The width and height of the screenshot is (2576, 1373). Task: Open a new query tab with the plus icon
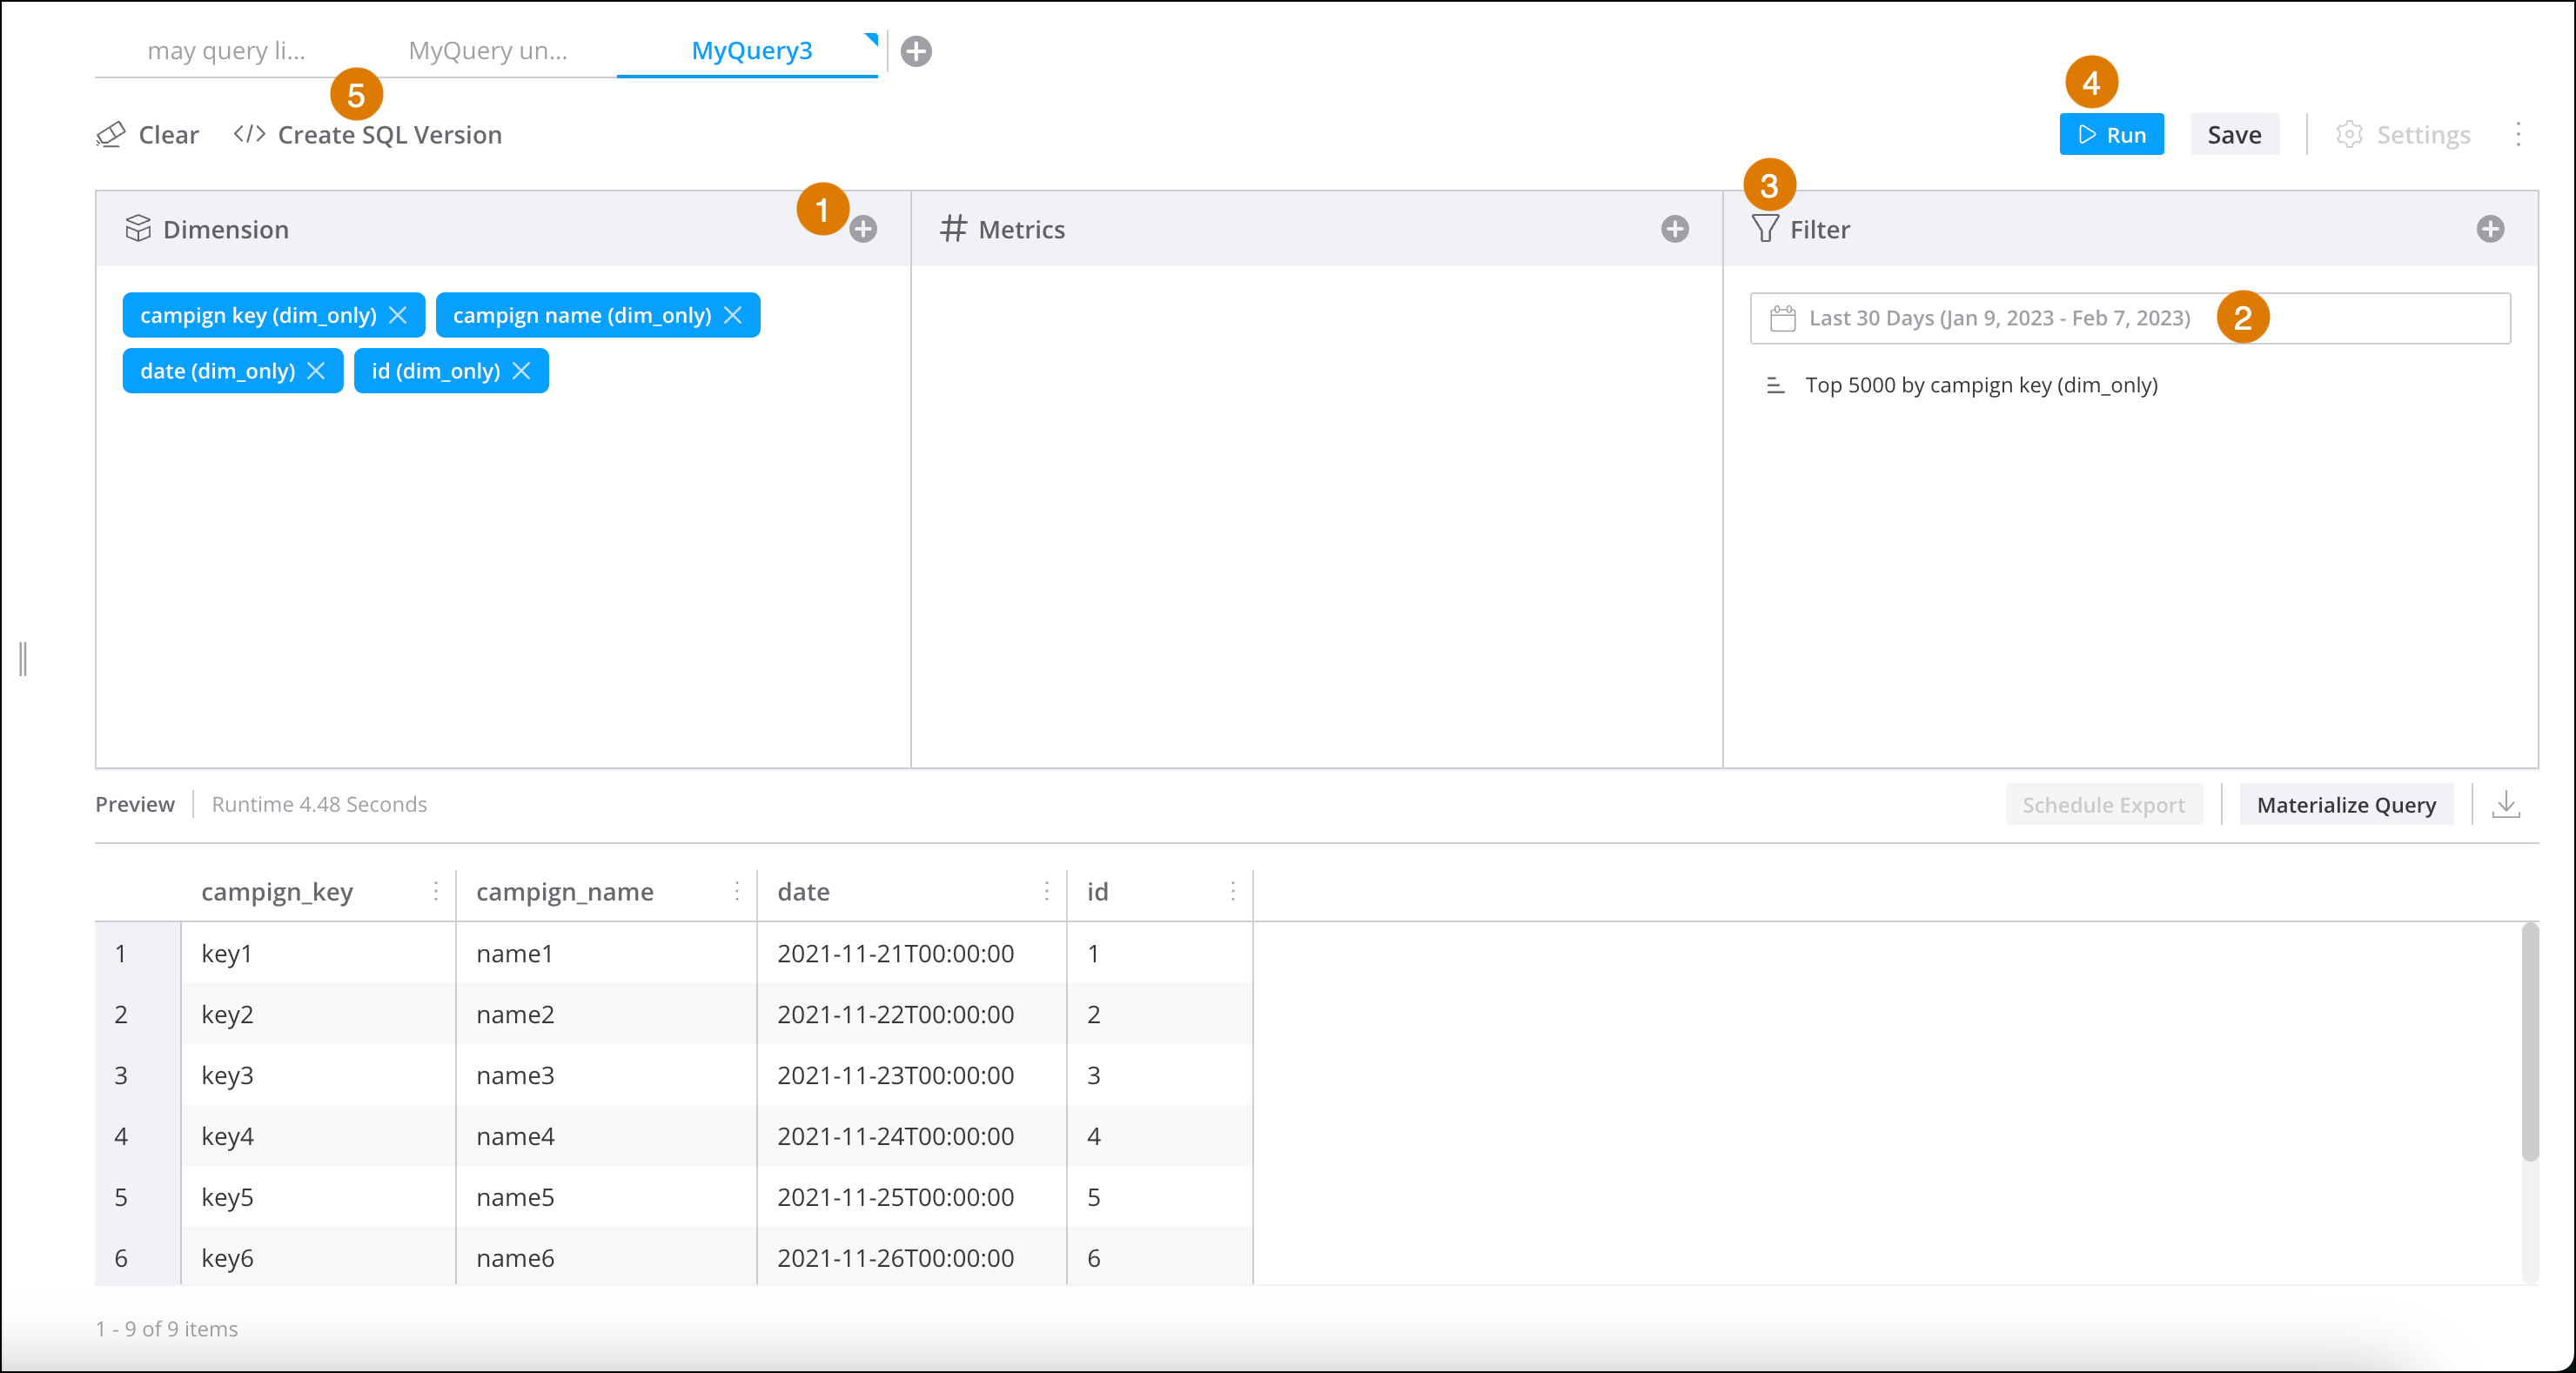[x=916, y=51]
